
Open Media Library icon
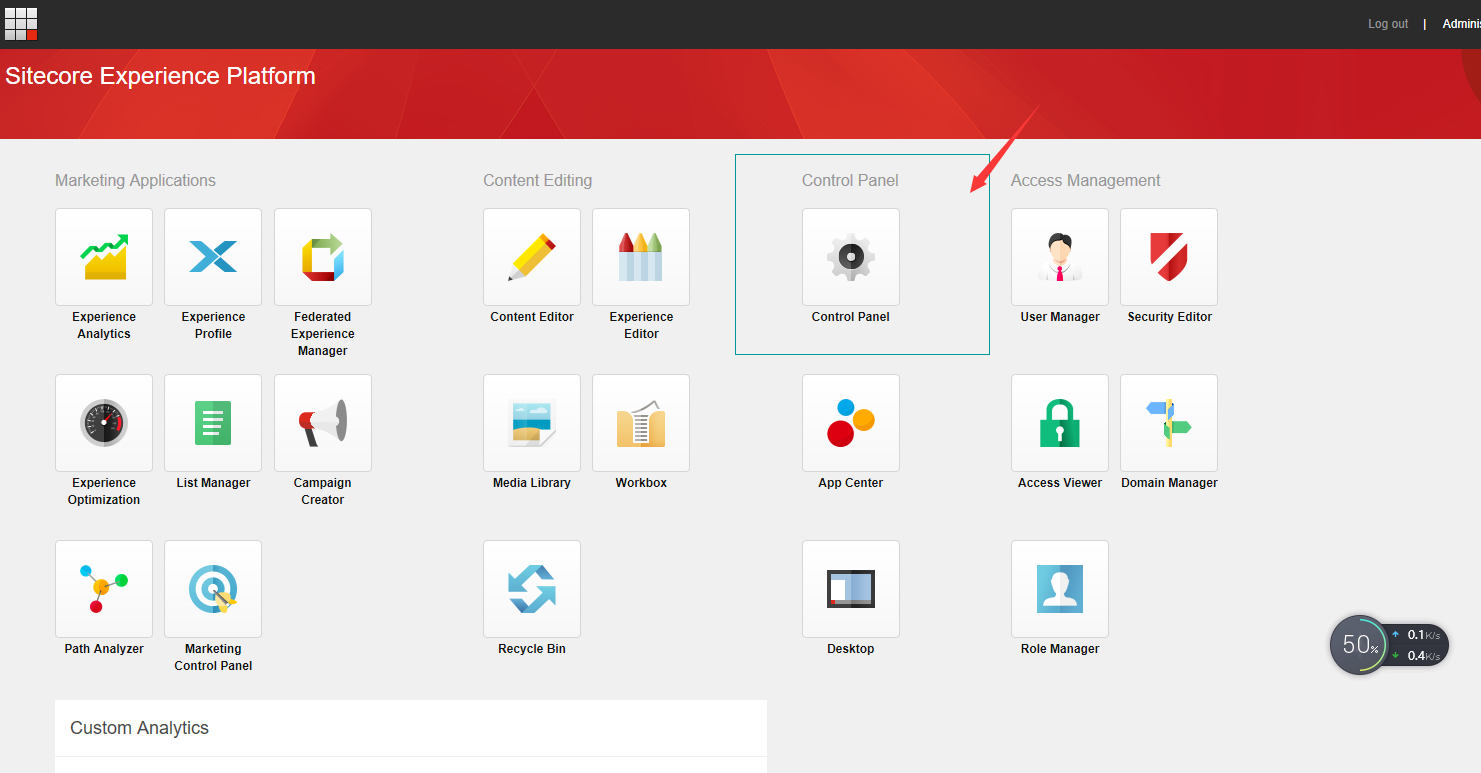[x=532, y=423]
